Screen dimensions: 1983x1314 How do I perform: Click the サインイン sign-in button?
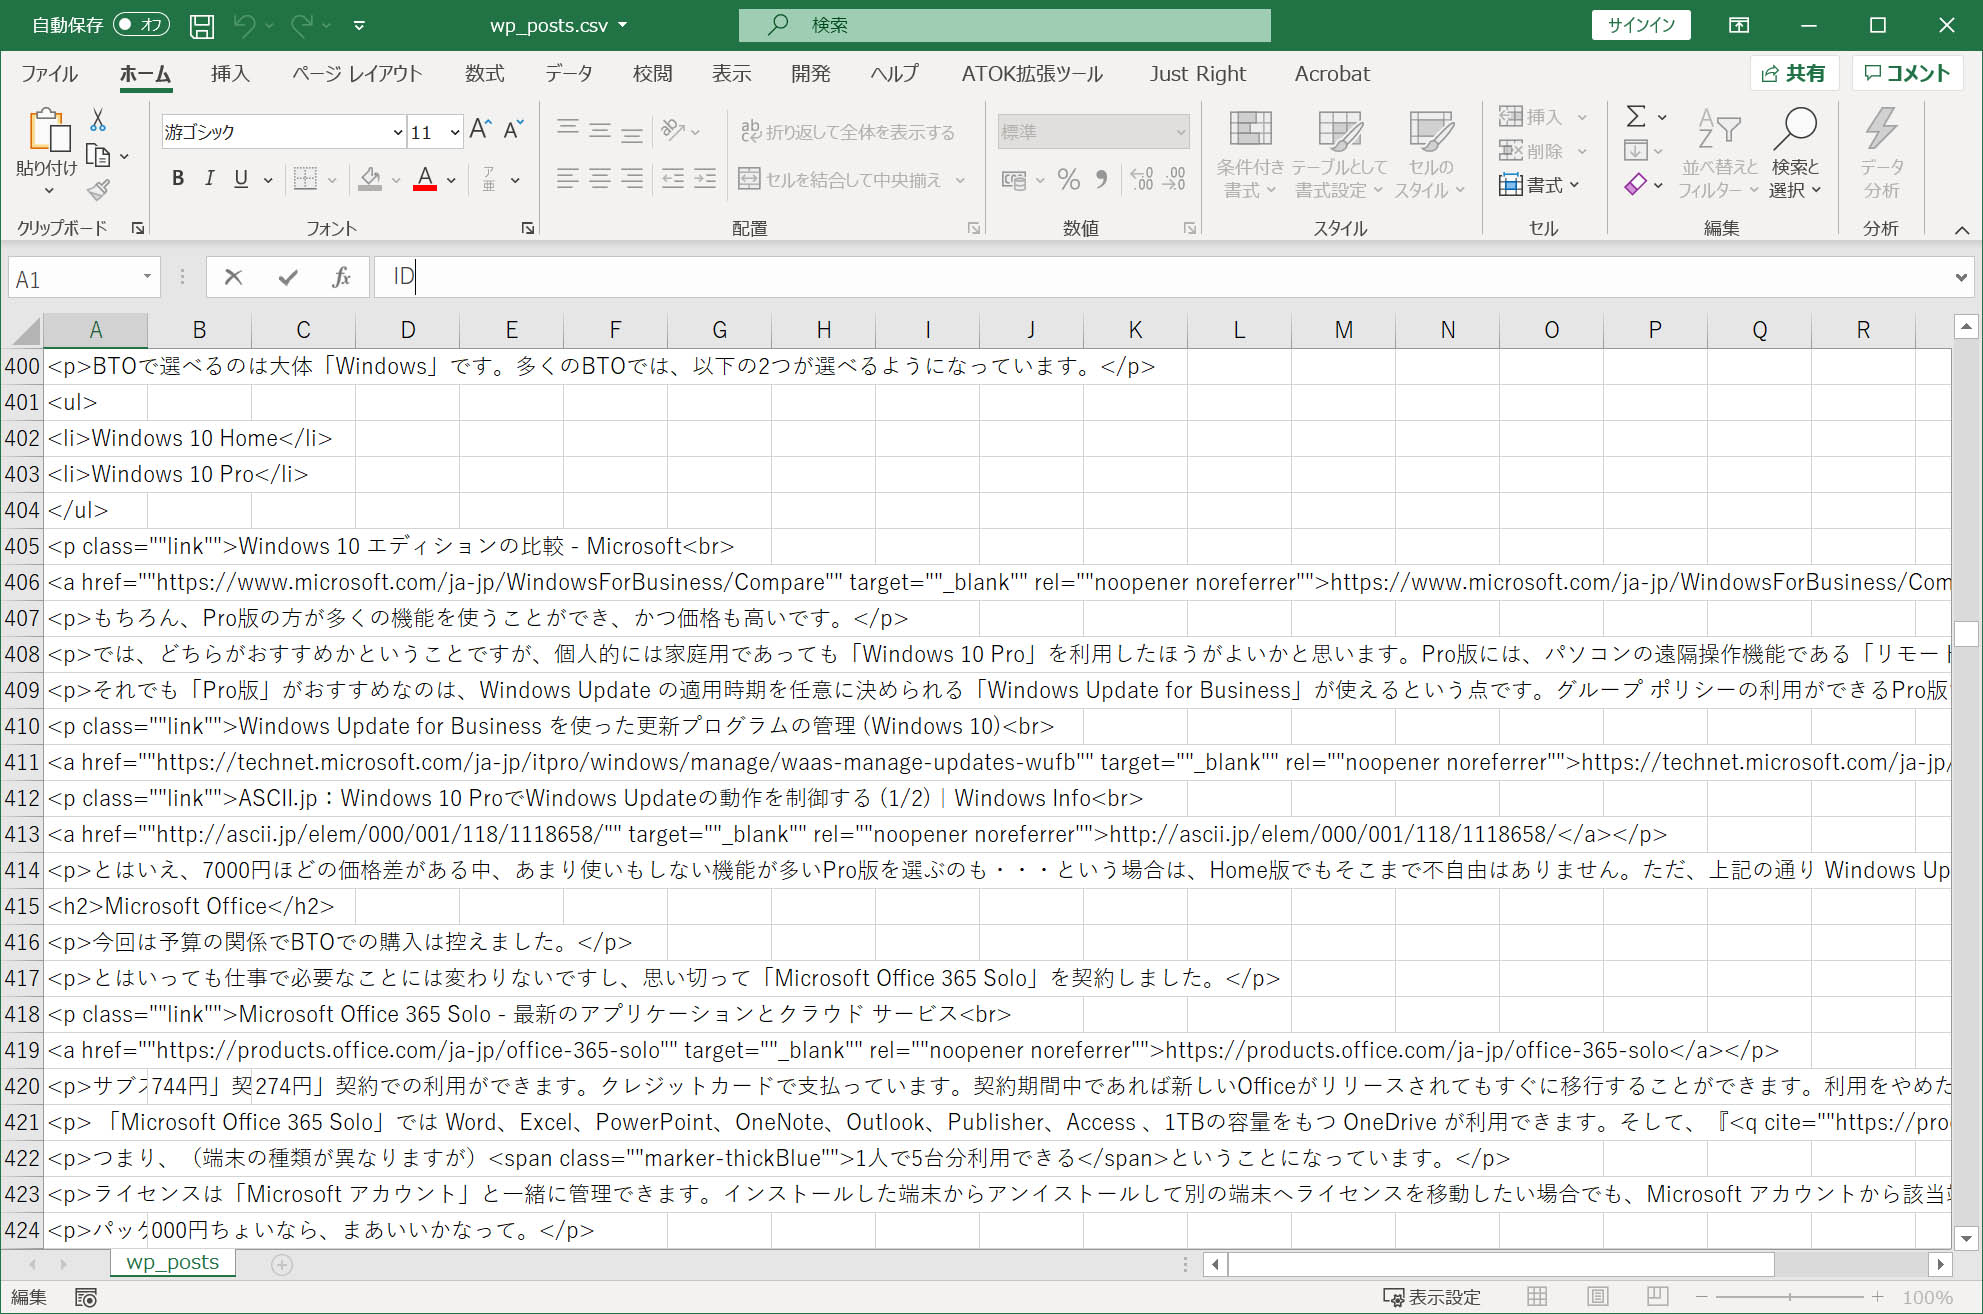tap(1641, 25)
